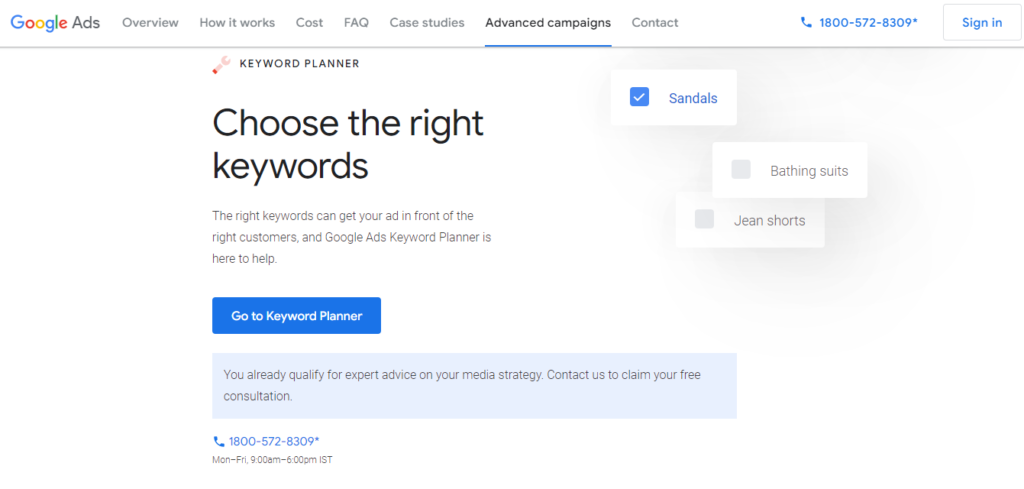The width and height of the screenshot is (1024, 489).
Task: Click the Bathing suits keyword label
Action: tap(809, 171)
